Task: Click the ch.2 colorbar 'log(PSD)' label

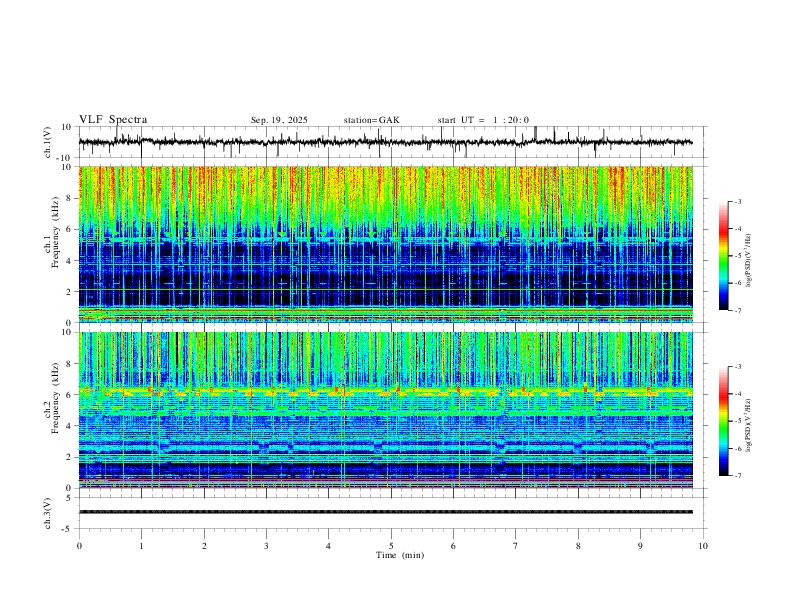Action: click(x=750, y=425)
